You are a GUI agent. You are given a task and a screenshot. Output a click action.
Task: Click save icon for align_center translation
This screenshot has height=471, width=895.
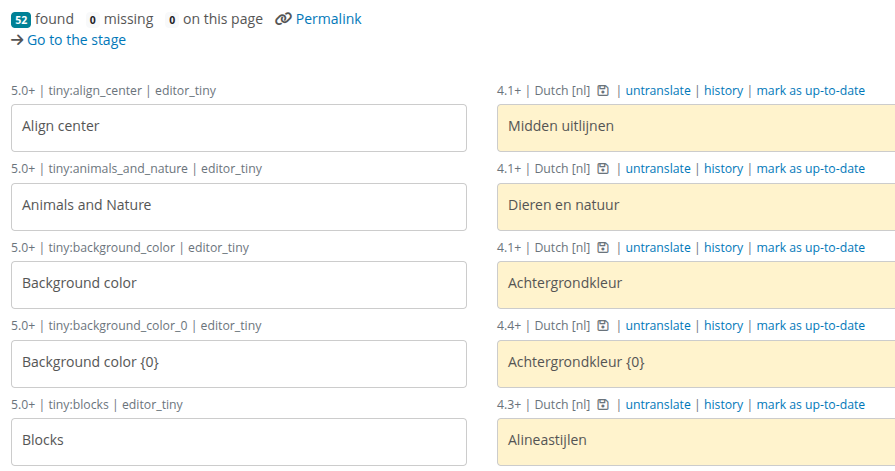tap(603, 91)
